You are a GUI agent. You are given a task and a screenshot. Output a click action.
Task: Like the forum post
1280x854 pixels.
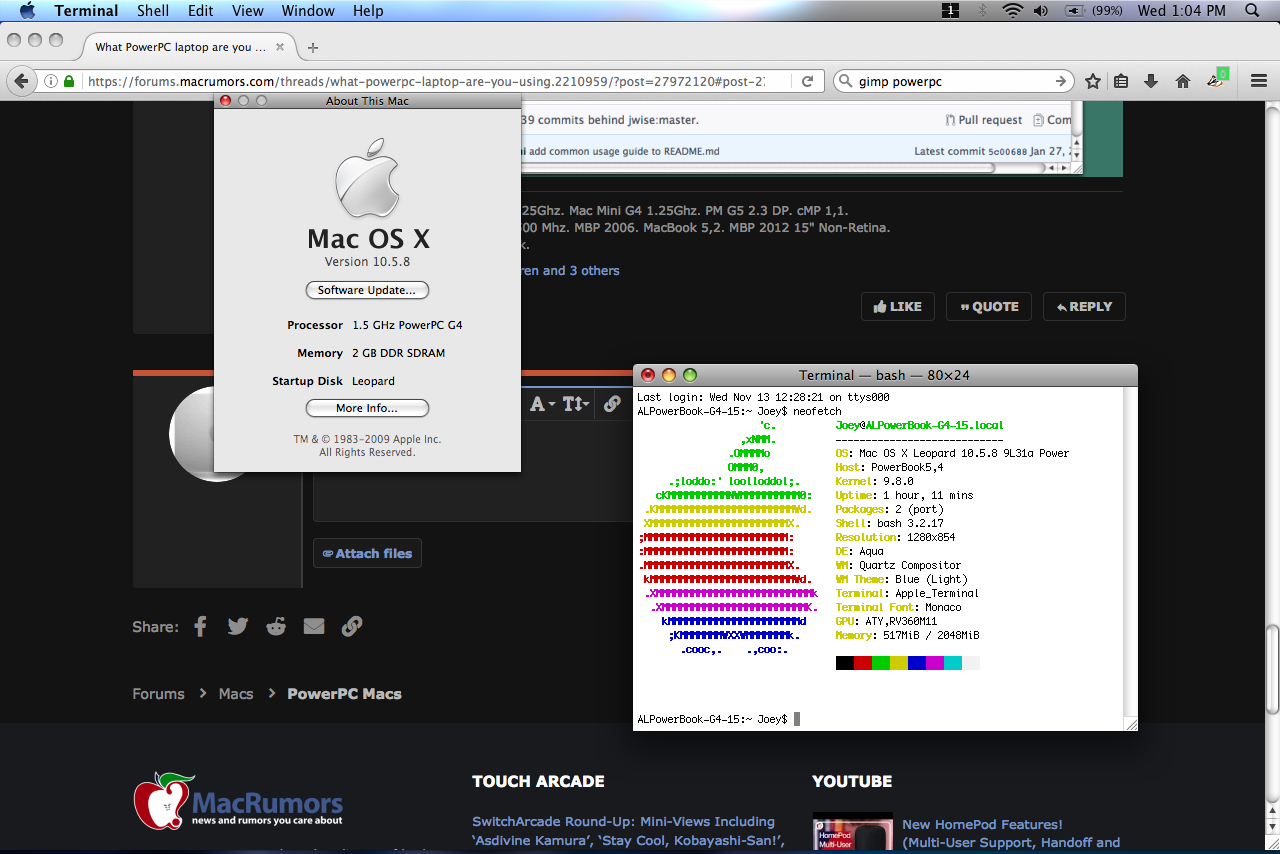[x=897, y=307]
